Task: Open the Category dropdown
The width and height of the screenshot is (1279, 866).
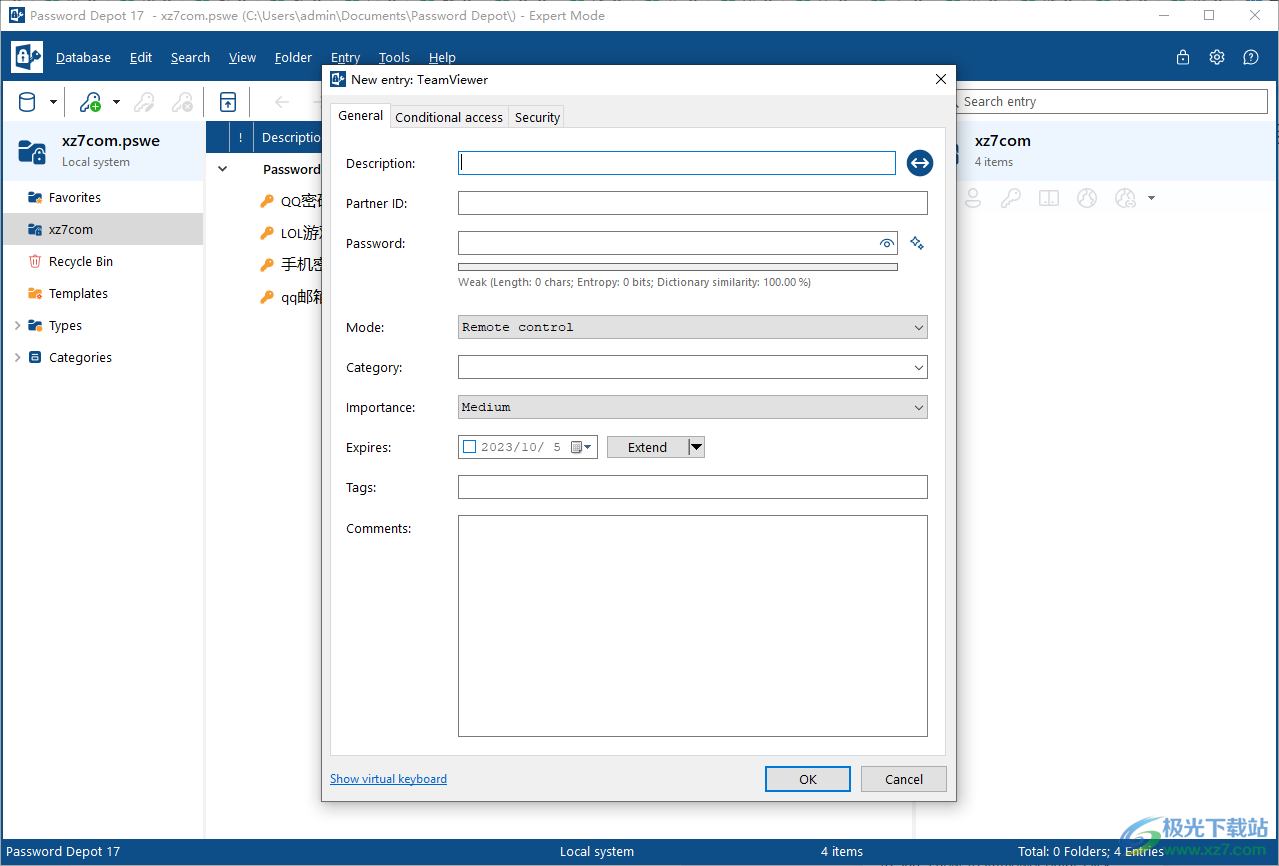Action: (x=692, y=367)
